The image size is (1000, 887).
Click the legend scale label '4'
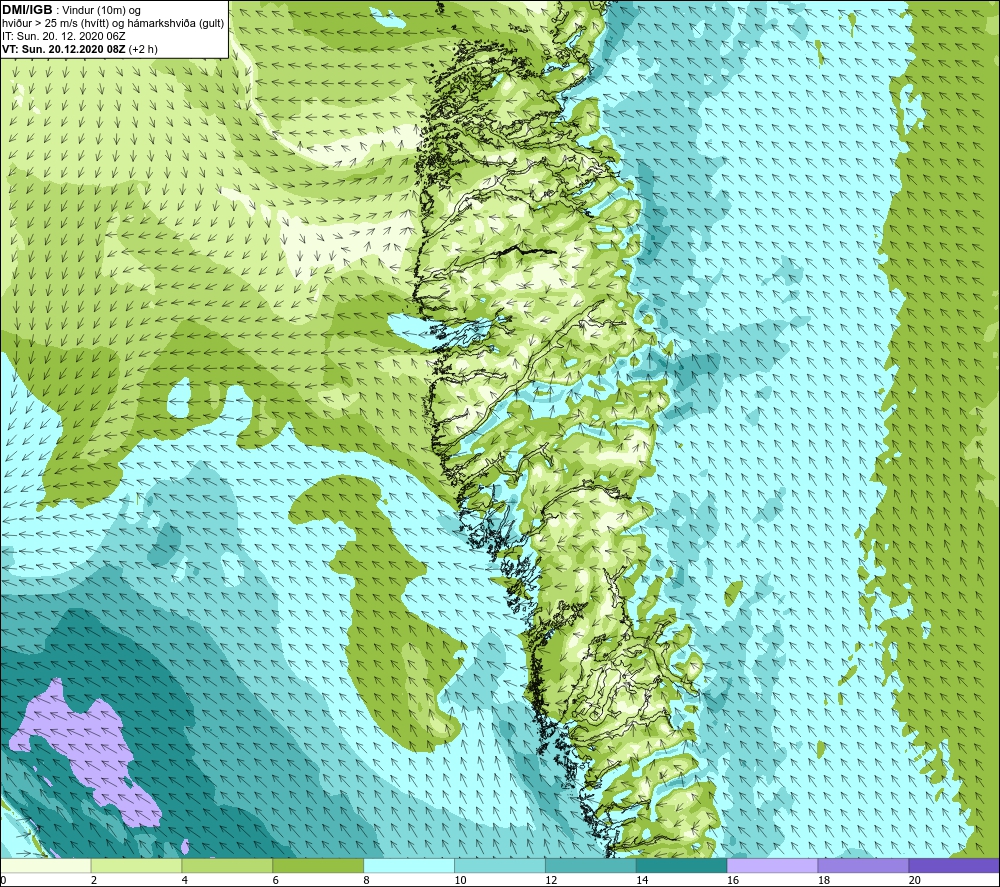[x=185, y=880]
